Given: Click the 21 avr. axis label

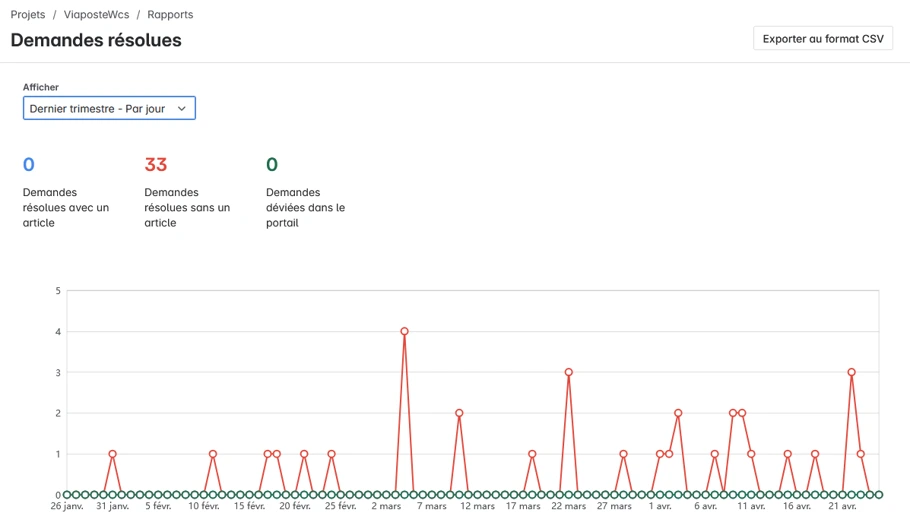Looking at the screenshot, I should point(842,506).
